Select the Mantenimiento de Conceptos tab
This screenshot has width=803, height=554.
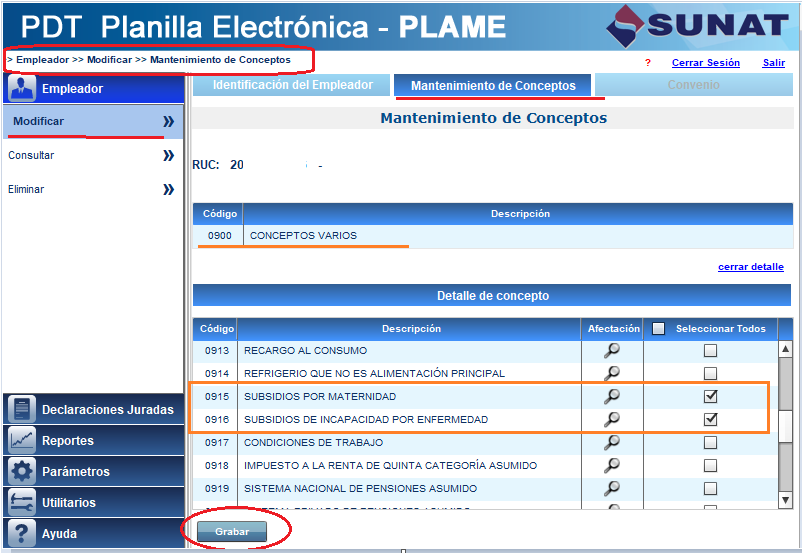click(493, 86)
